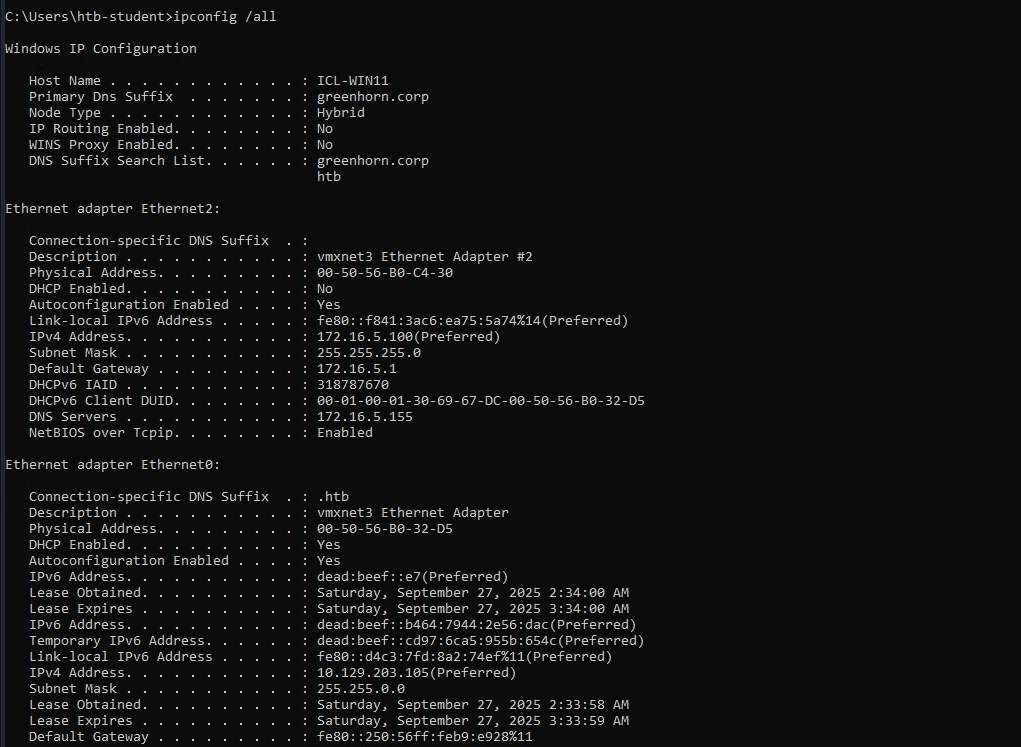The width and height of the screenshot is (1021, 747).
Task: Click the vmxnet3 Ethernet Adapter #2 description
Action: point(424,257)
